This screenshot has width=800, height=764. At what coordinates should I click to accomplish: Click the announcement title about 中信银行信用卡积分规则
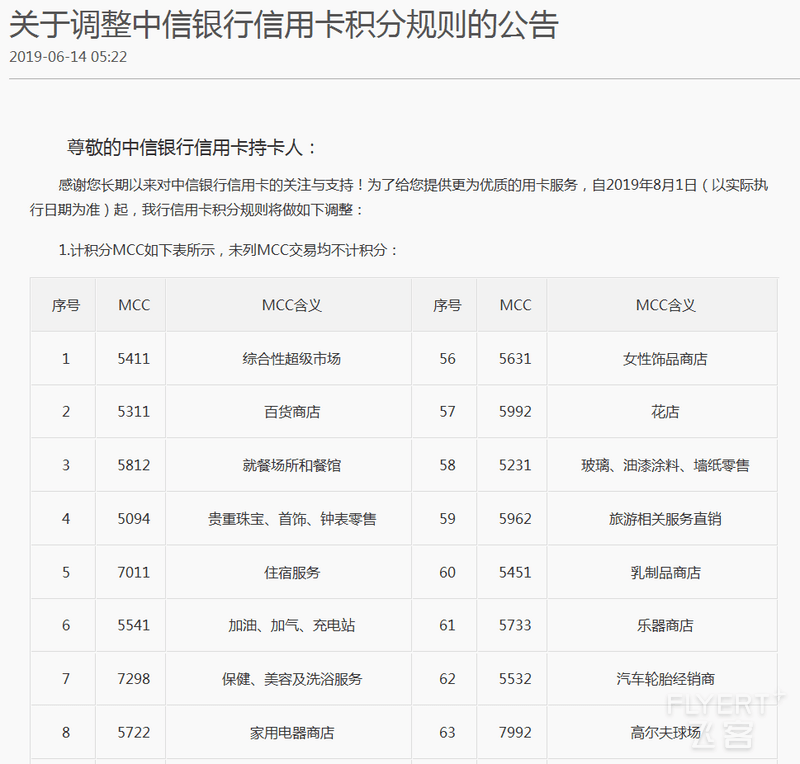284,24
